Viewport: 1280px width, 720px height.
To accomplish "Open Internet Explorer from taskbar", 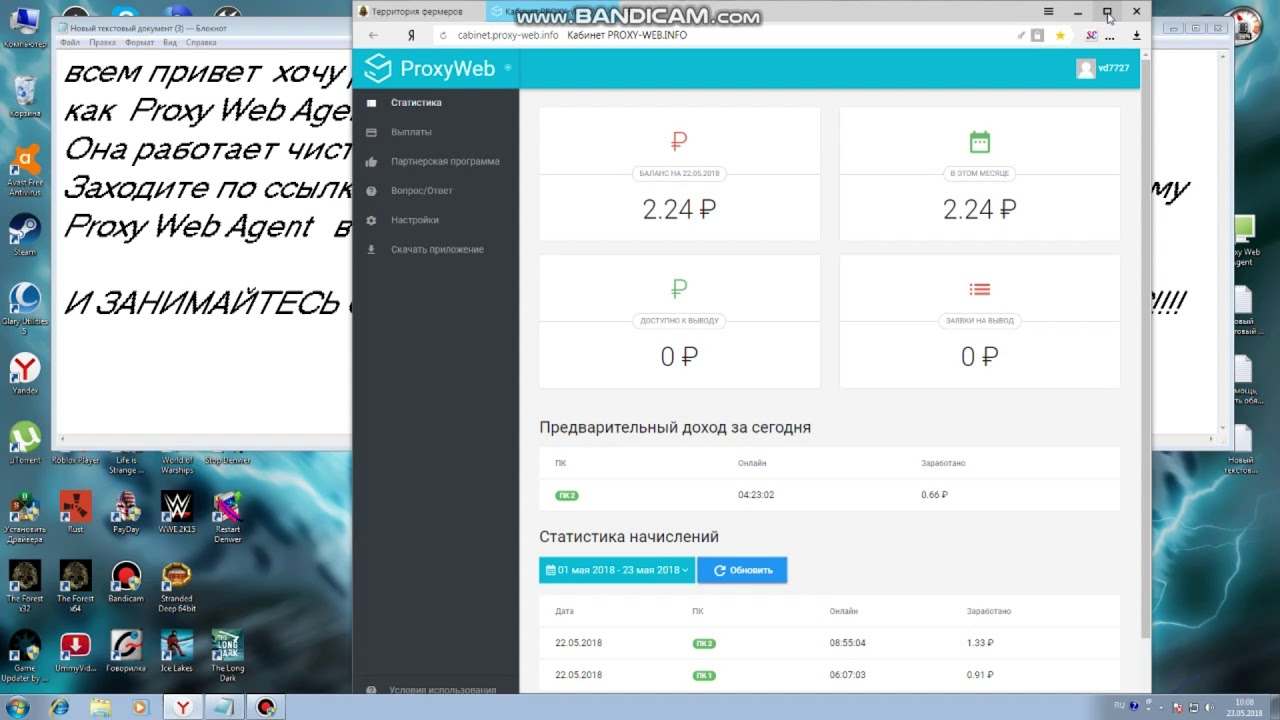I will 59,707.
